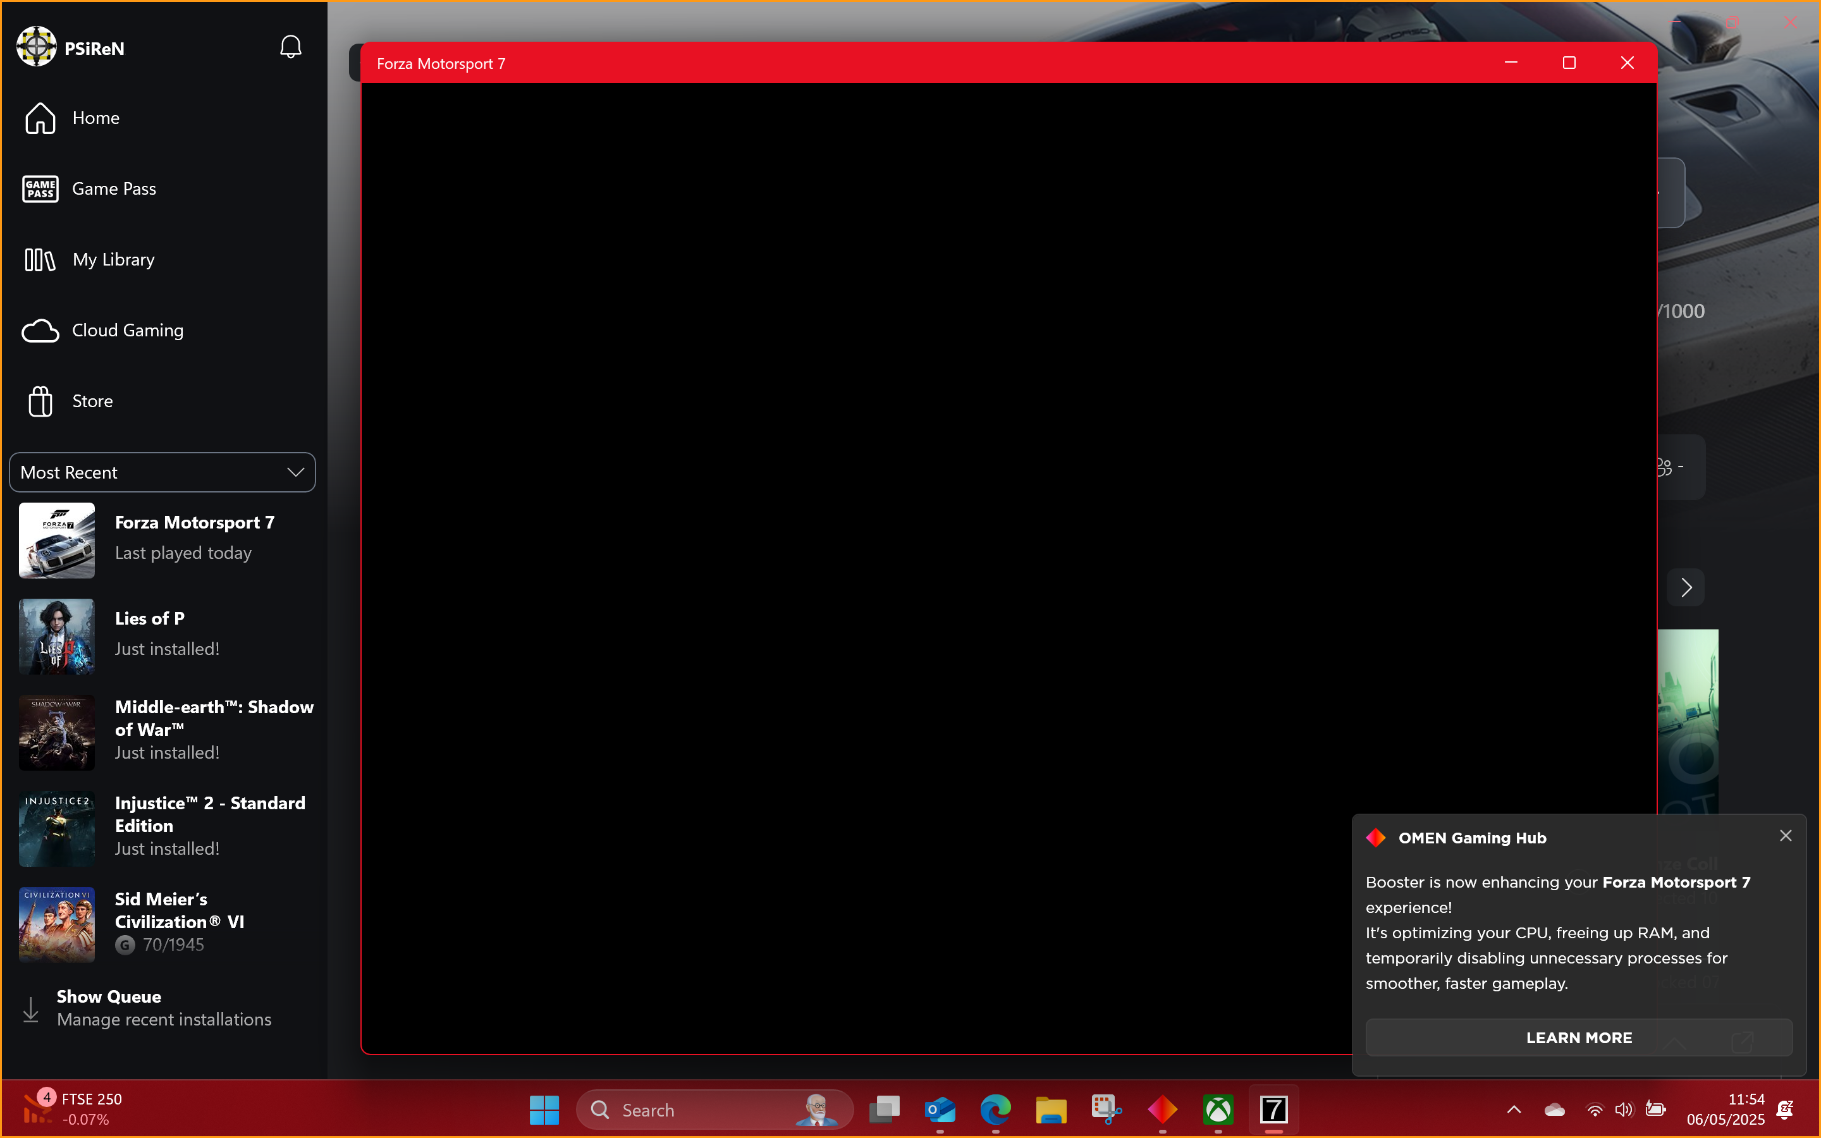Screen dimensions: 1821x1138
Task: Select Cloud Gaming in sidebar
Action: (x=127, y=331)
